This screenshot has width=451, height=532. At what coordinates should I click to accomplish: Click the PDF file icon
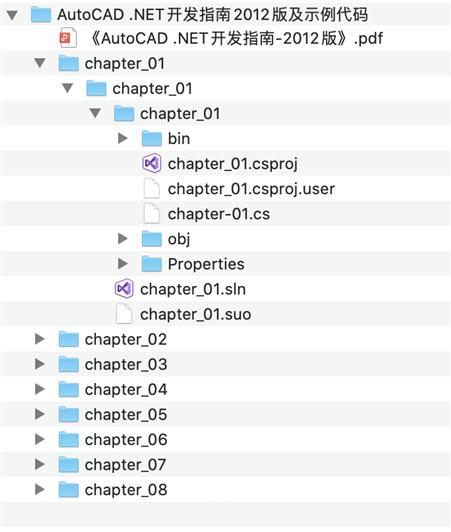[x=68, y=38]
